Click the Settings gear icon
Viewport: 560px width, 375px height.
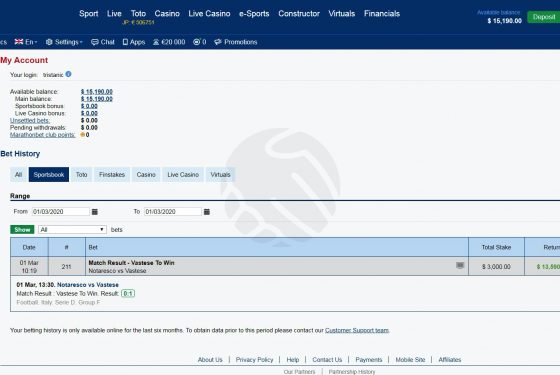(x=49, y=42)
